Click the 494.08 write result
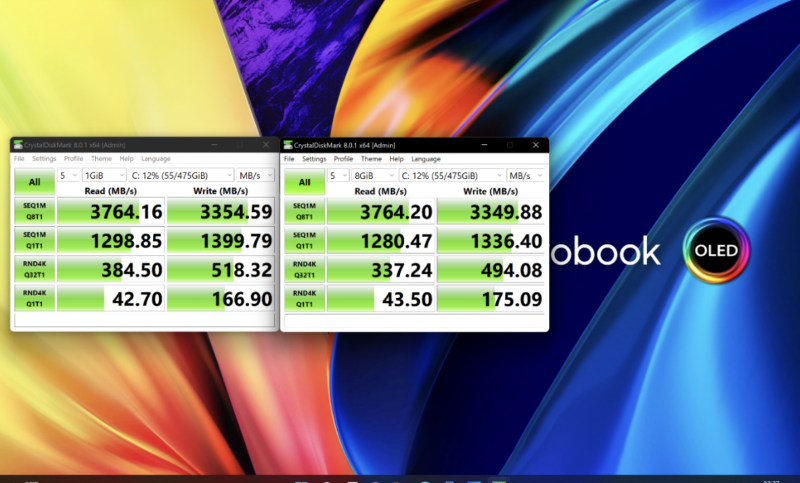The width and height of the screenshot is (800, 483). click(491, 269)
